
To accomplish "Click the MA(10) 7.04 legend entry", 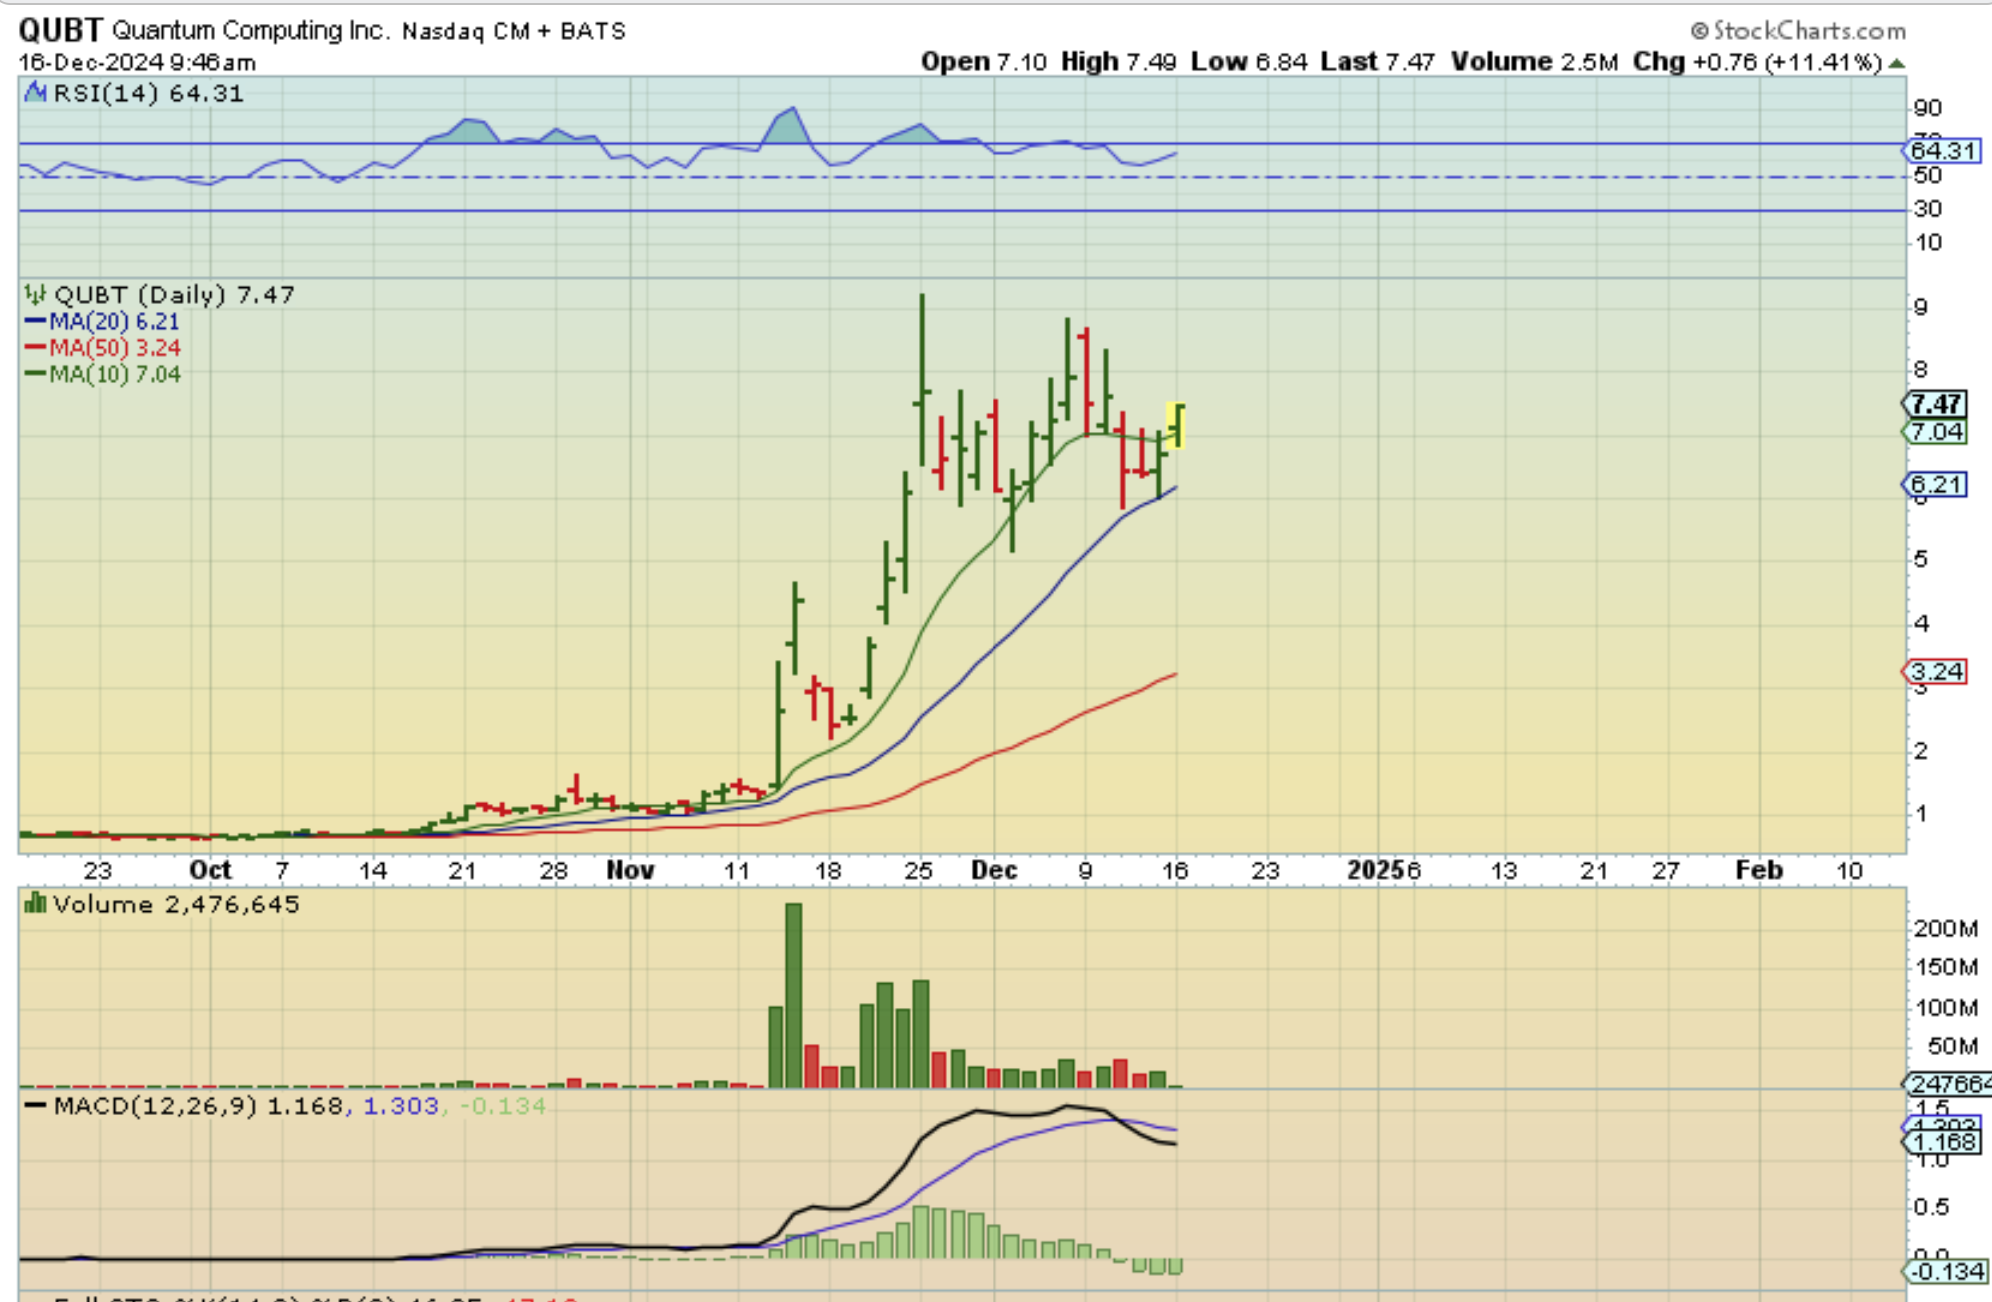I will [x=102, y=374].
